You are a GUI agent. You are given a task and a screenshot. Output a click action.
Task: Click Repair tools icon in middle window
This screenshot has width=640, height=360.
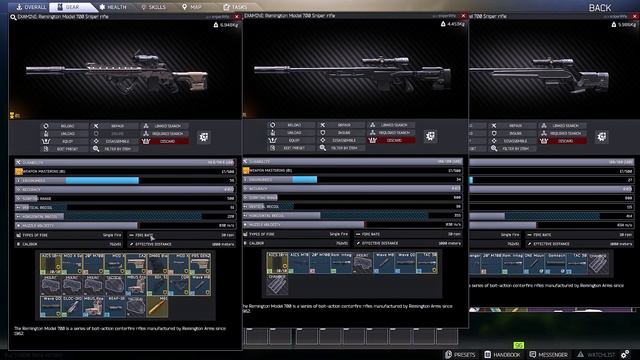coord(323,125)
